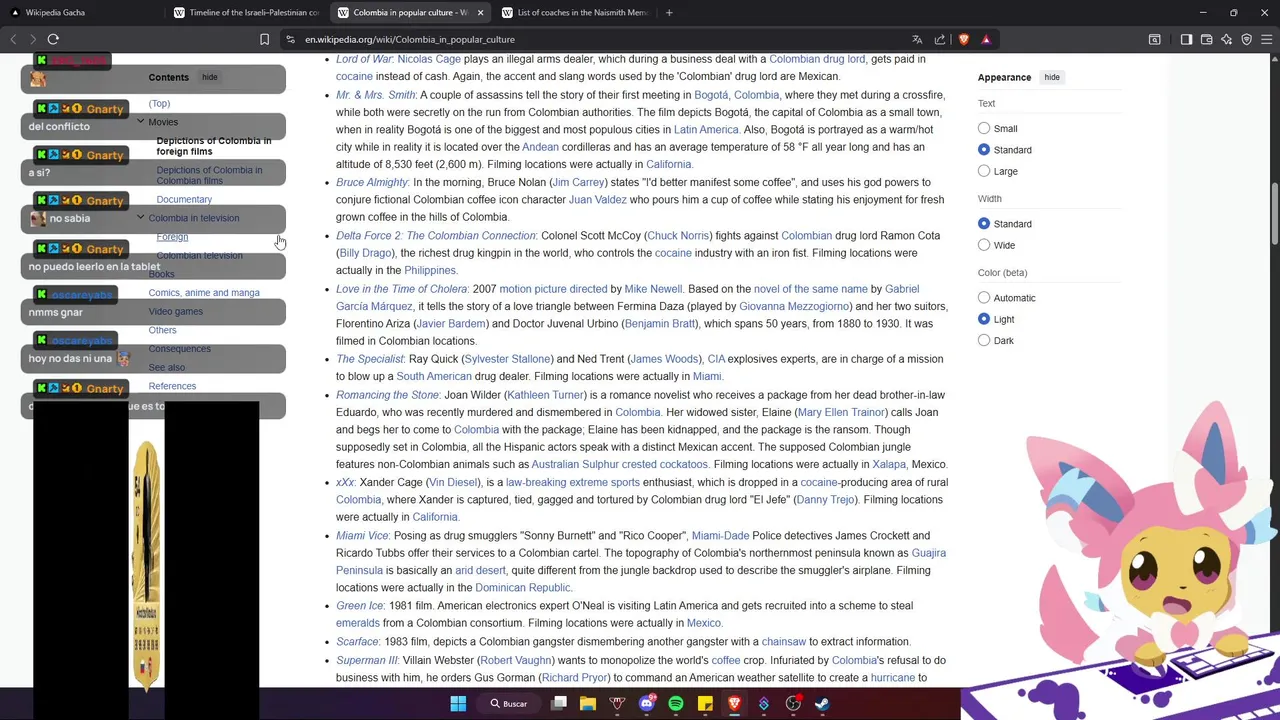
Task: Collapse Colombia in television section in Contents
Action: click(140, 217)
